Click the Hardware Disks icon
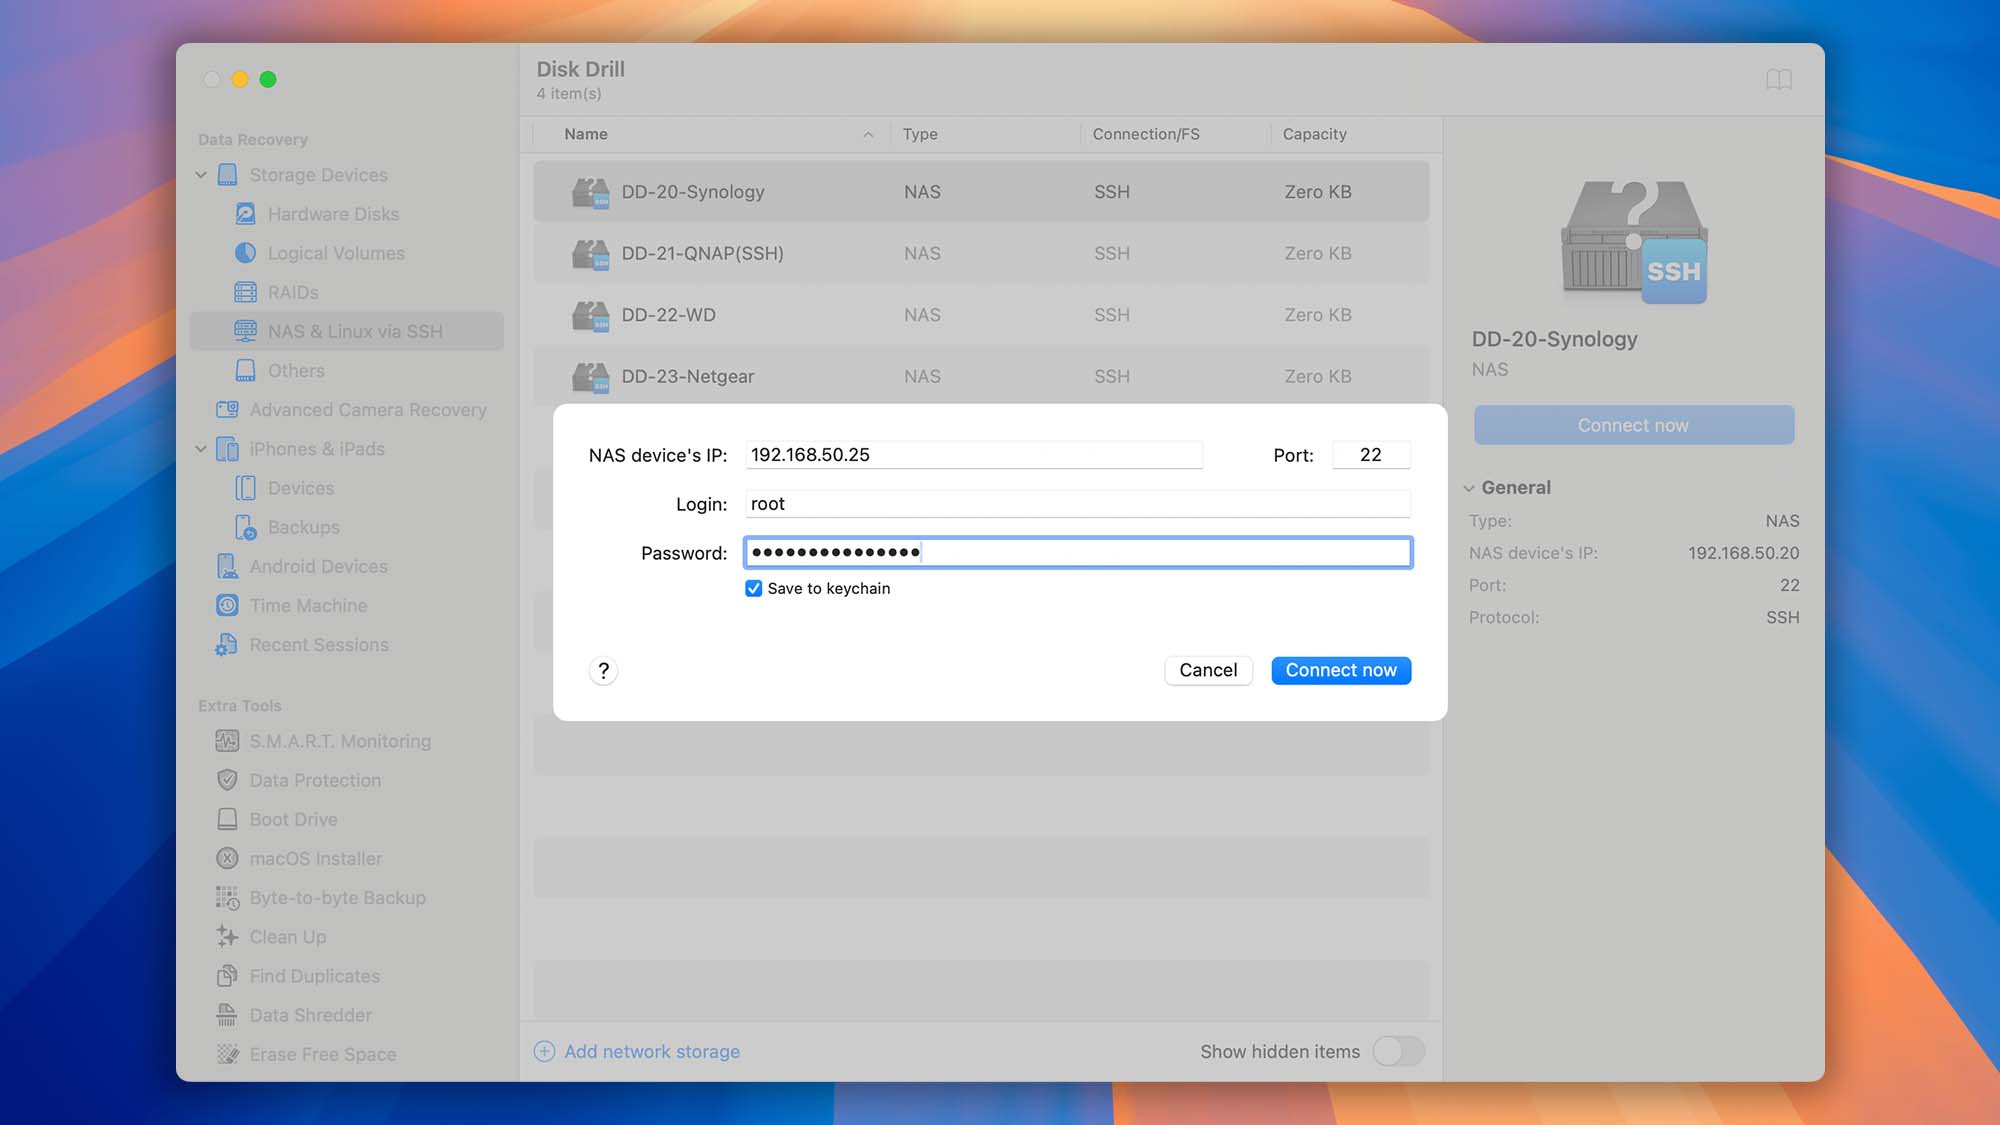Screen dimensions: 2000x1125 [245, 214]
